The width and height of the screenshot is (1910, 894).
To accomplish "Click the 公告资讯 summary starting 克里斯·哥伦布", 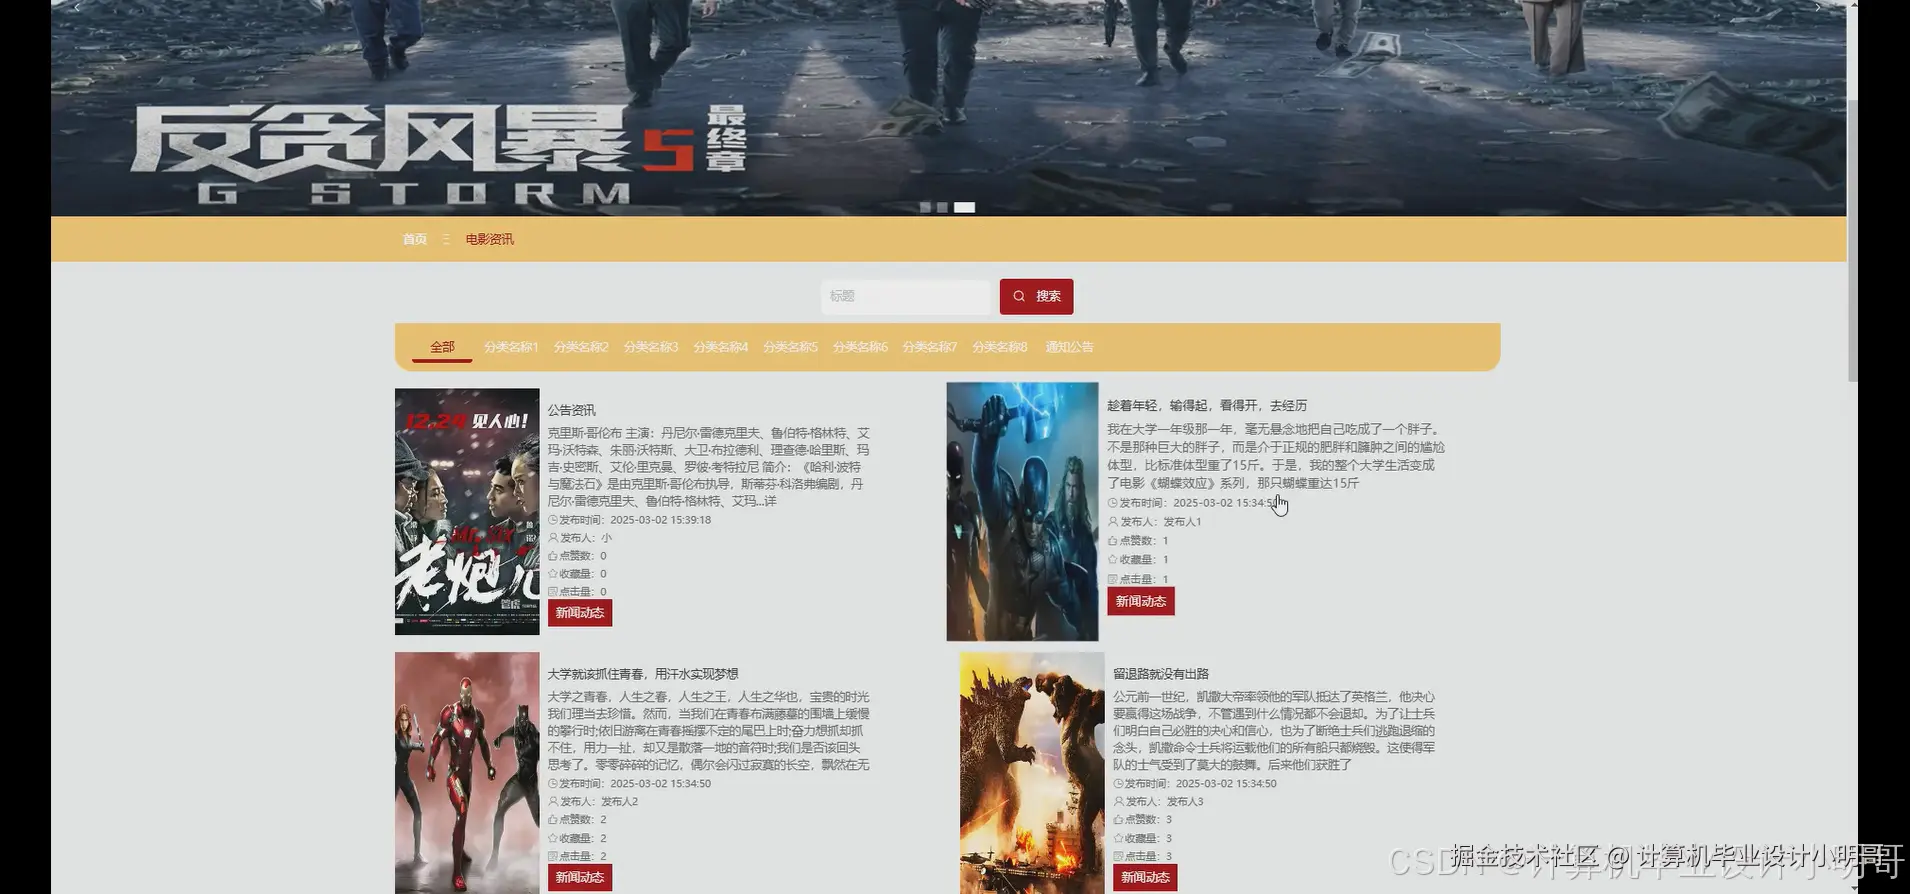I will [x=708, y=467].
